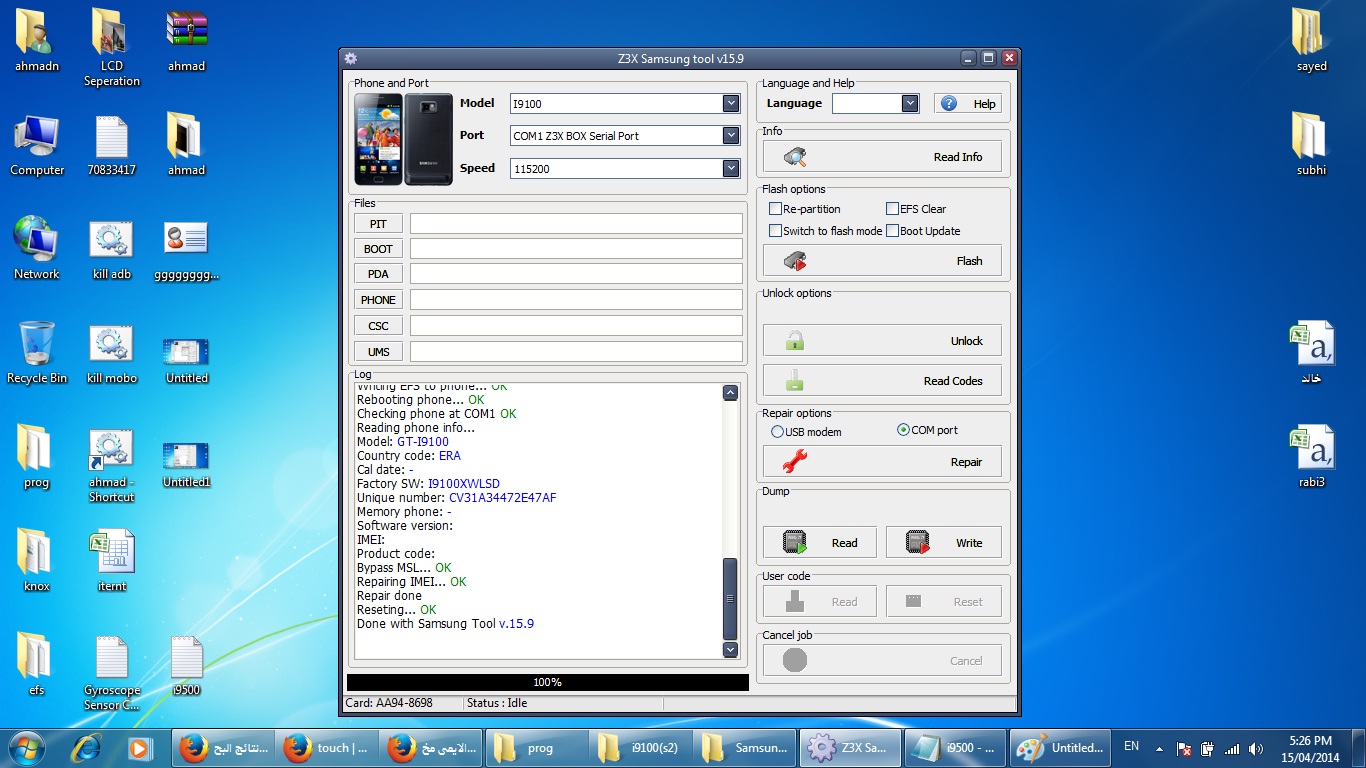This screenshot has width=1366, height=768.
Task: Click the BOOT file path field
Action: coord(576,249)
